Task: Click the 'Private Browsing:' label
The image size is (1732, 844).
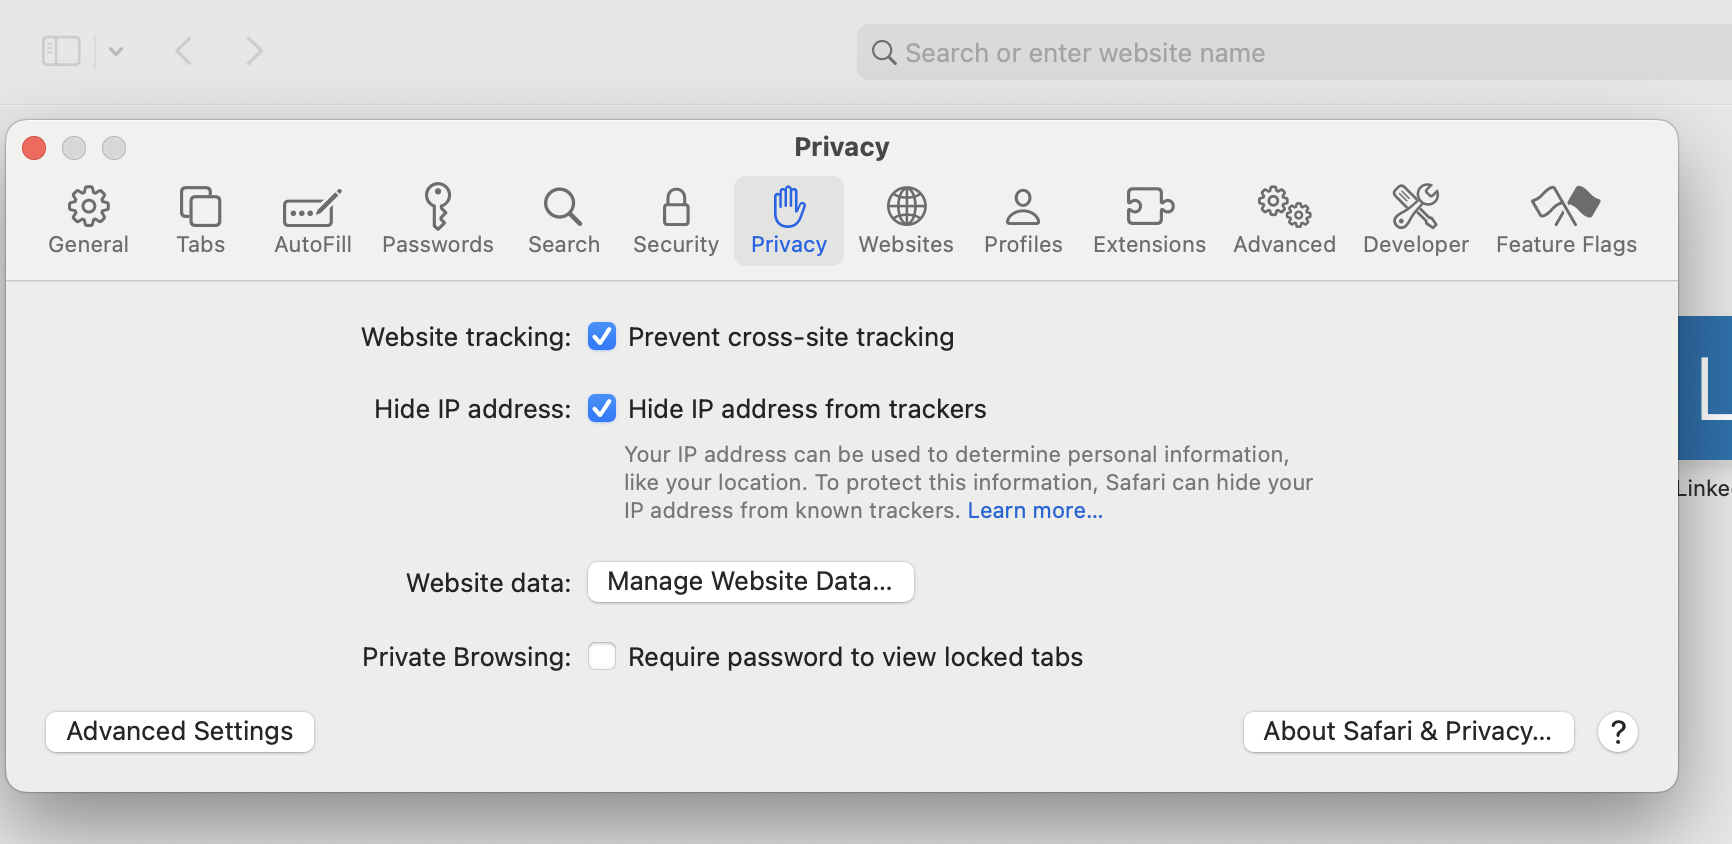Action: [x=467, y=657]
